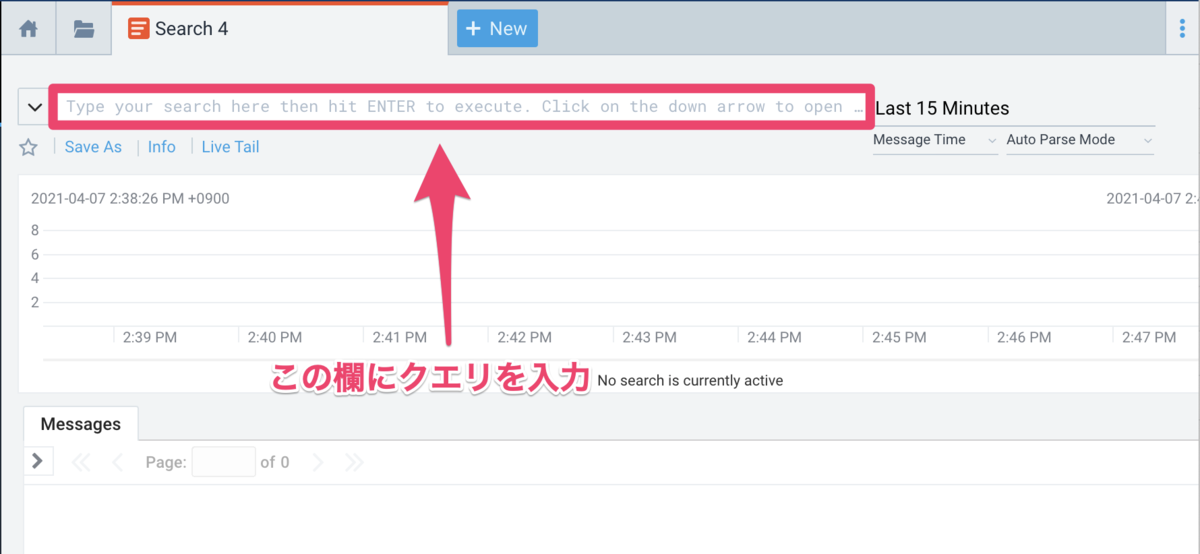The width and height of the screenshot is (1200, 554).
Task: Open the Auto Parse Mode dropdown
Action: [x=1079, y=140]
